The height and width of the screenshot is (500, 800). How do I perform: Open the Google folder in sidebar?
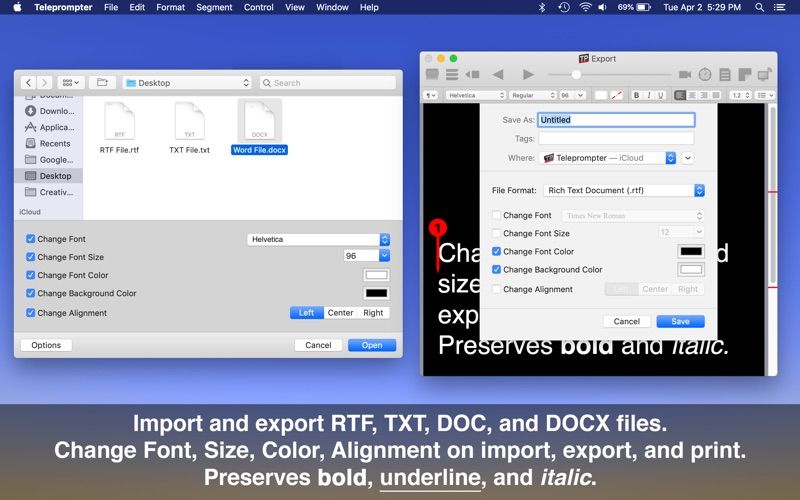click(49, 160)
